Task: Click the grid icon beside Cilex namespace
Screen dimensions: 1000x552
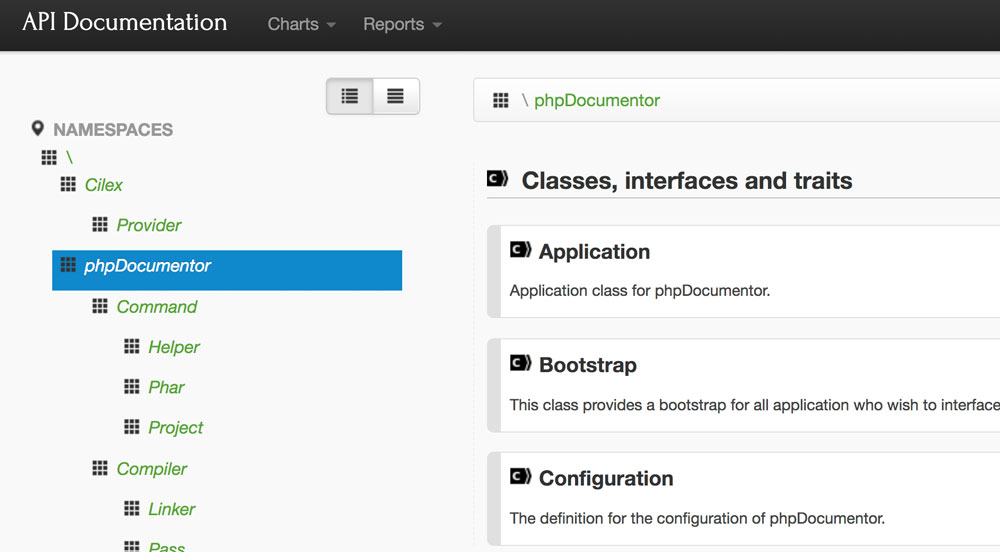Action: (68, 185)
